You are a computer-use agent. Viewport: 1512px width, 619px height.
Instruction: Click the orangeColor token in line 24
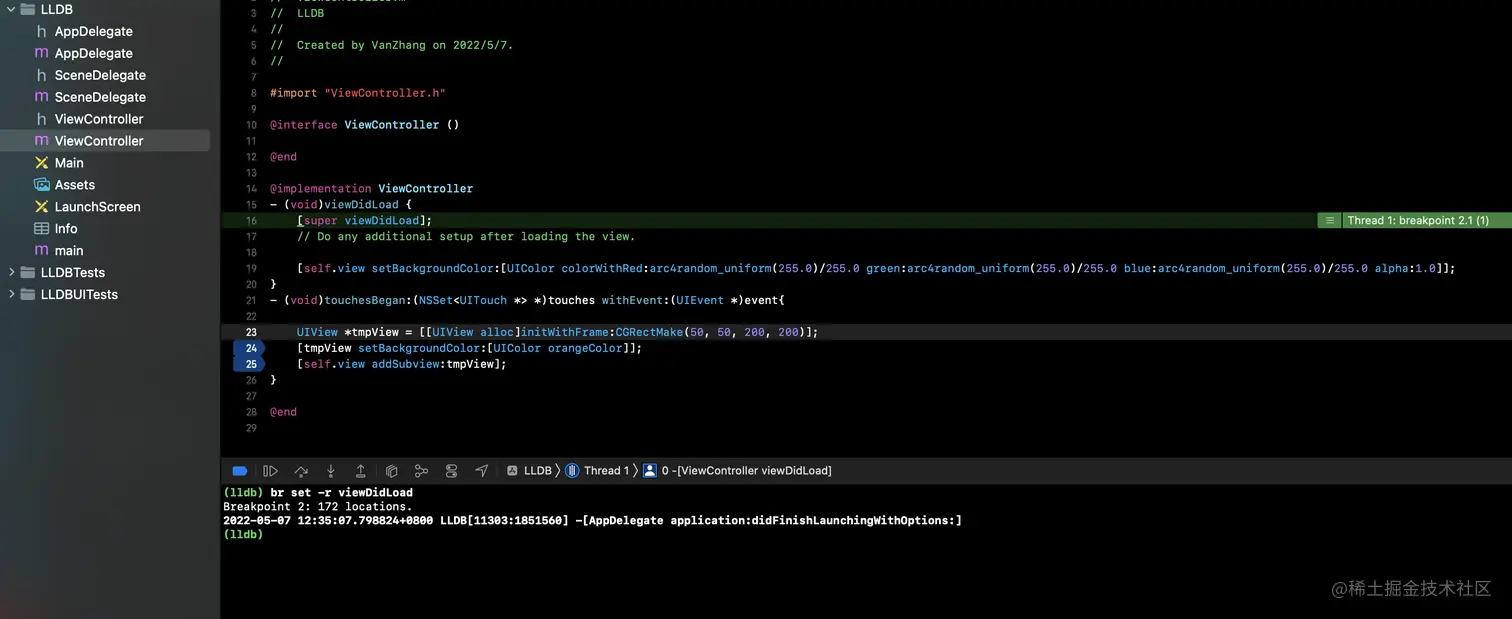point(584,348)
